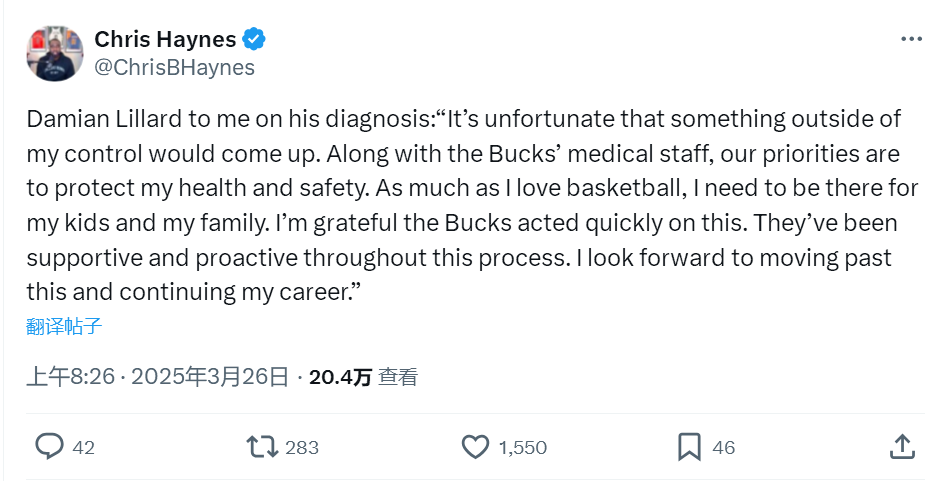
Task: Open the 上午8:26 · 2025年3月26日 timestamp
Action: click(x=157, y=377)
